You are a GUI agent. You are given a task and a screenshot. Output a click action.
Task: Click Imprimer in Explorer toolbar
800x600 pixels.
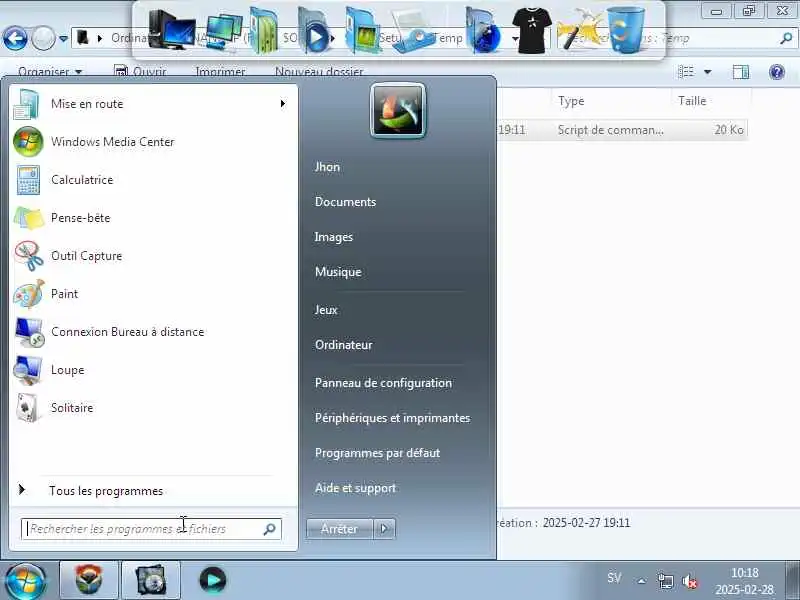tap(220, 71)
